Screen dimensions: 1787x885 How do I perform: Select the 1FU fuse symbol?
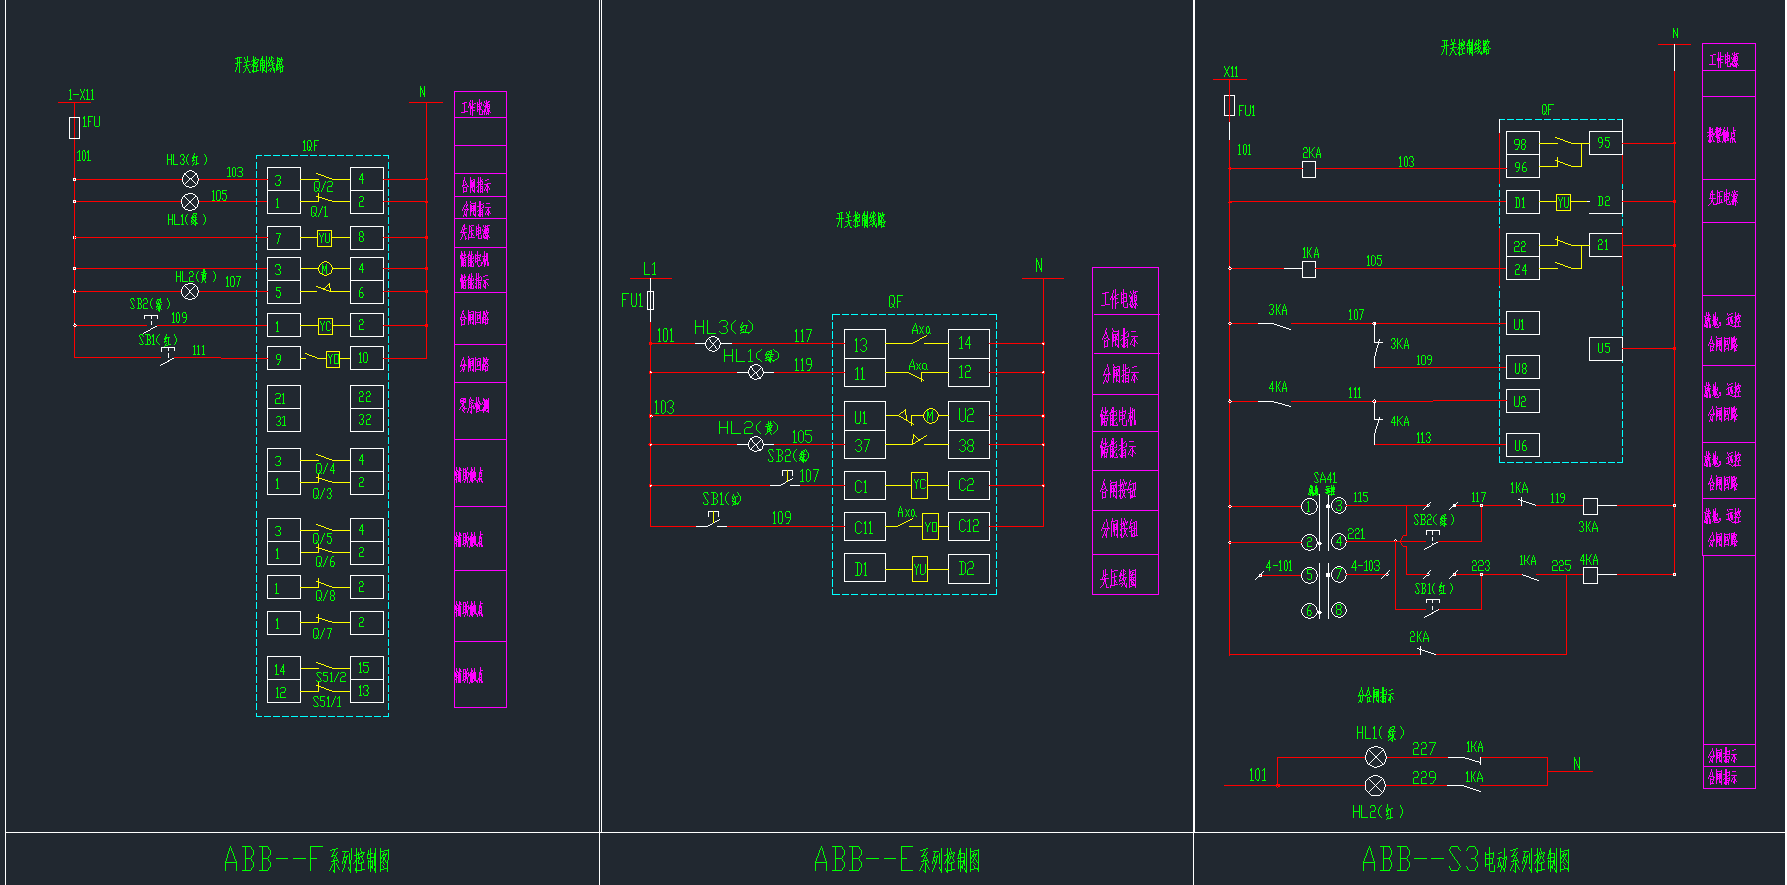74,127
